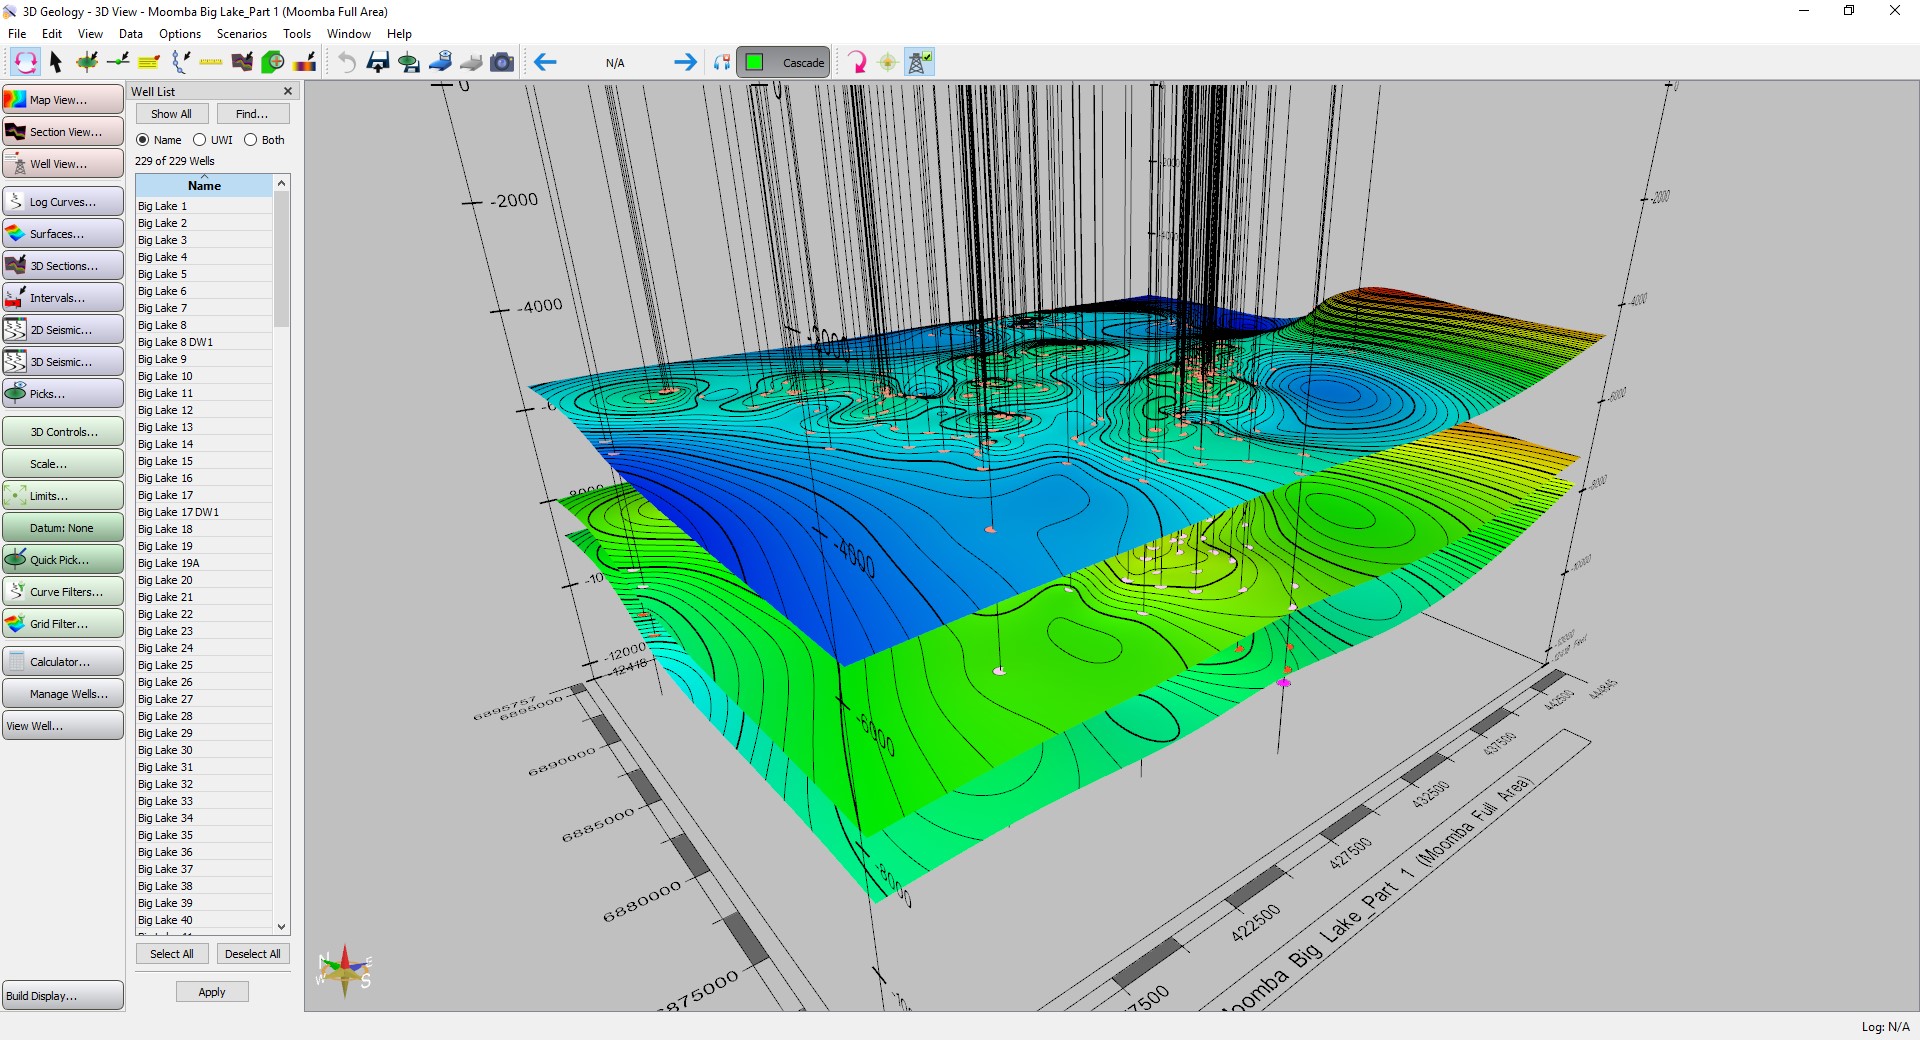Click the Deselect All button
The image size is (1920, 1040).
point(252,954)
